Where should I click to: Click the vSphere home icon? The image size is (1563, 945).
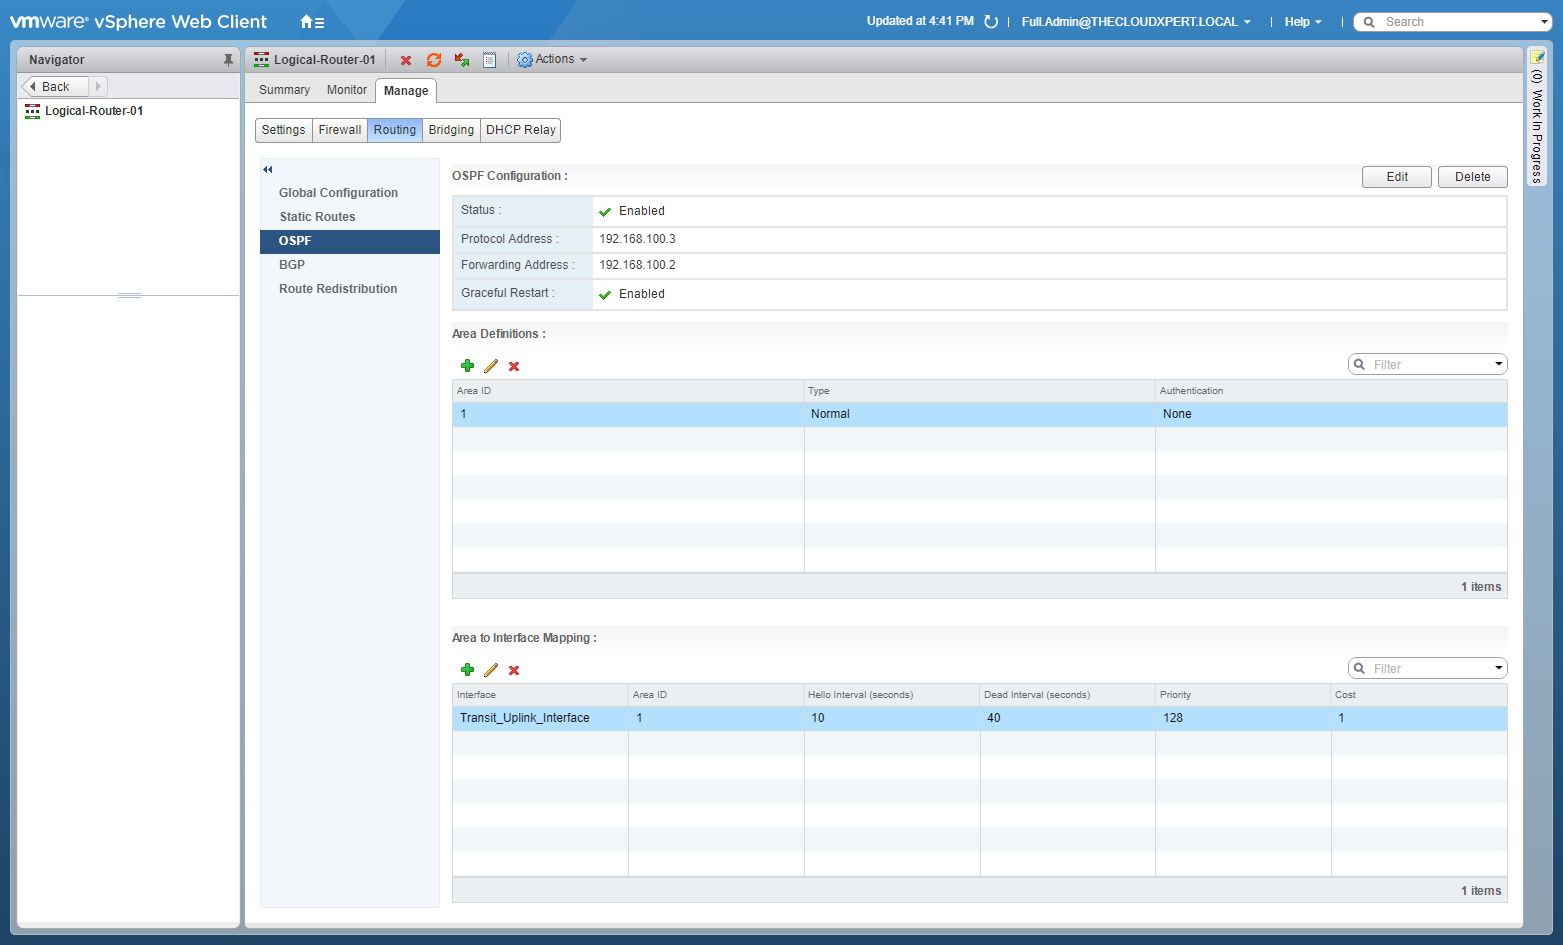tap(308, 22)
